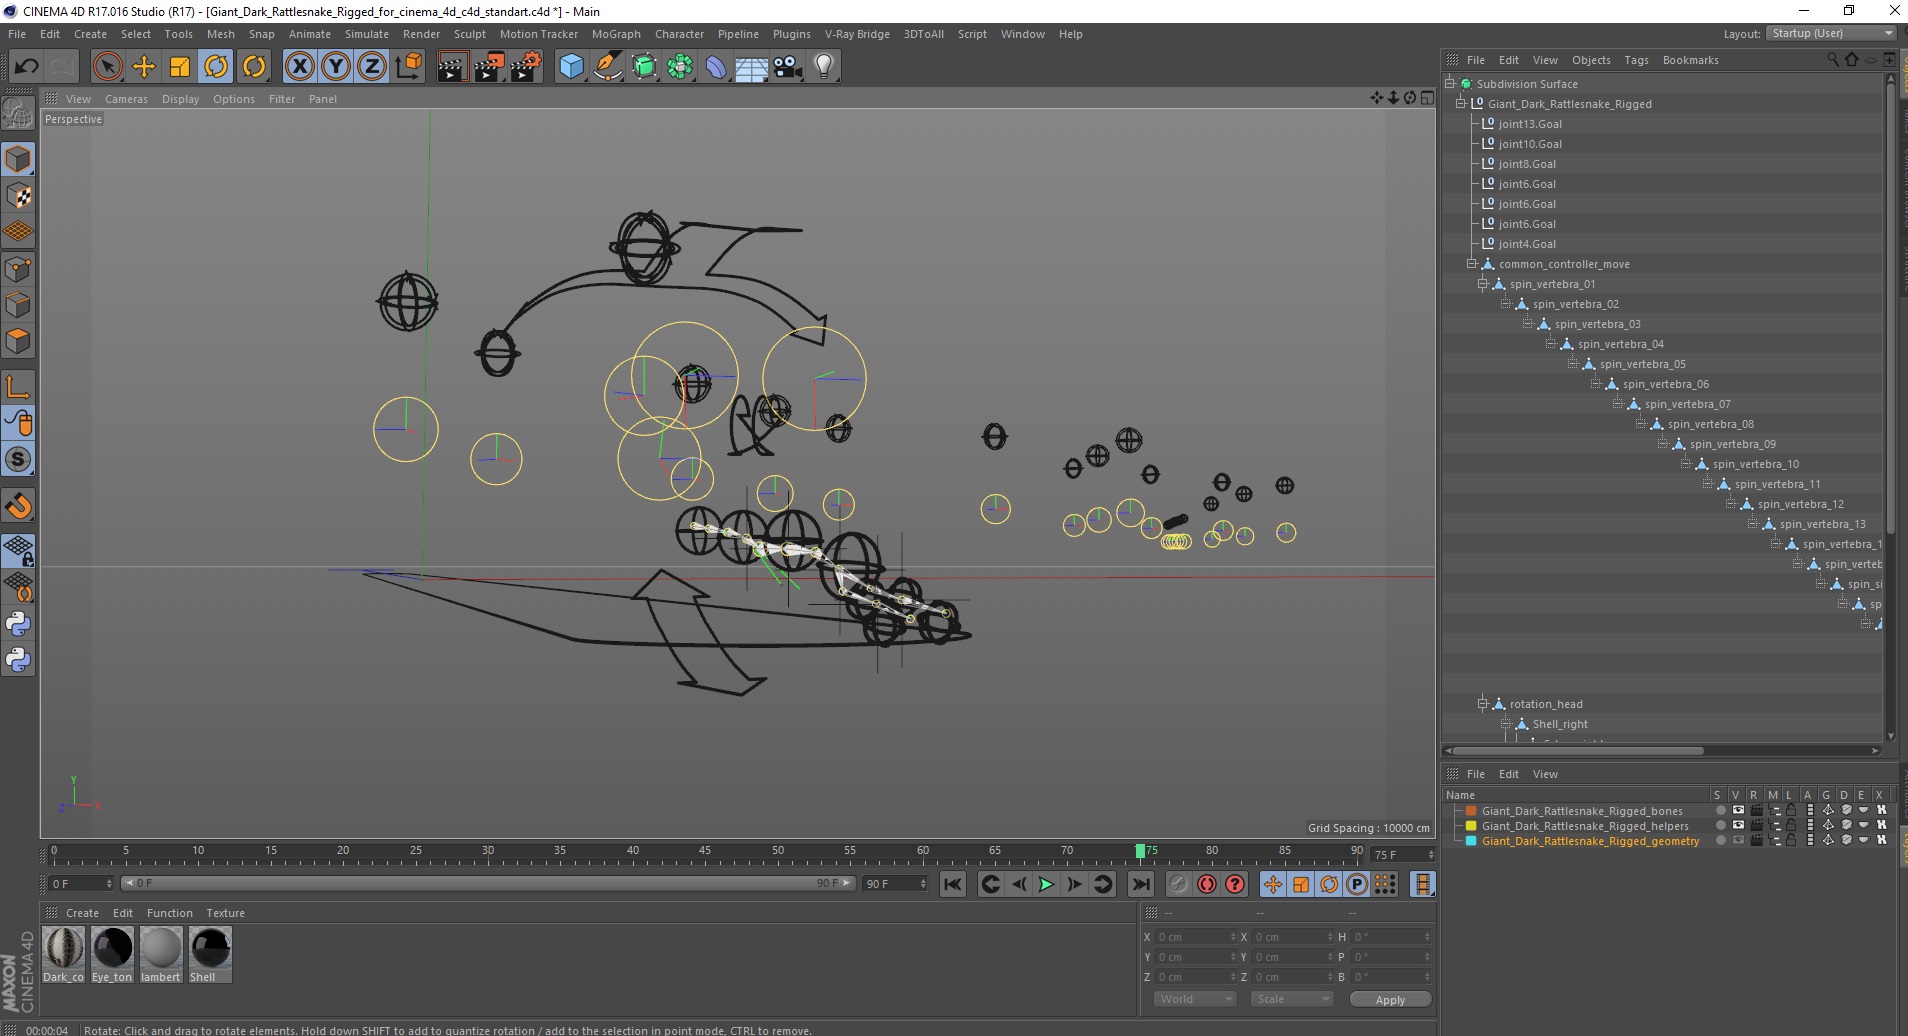Screen dimensions: 1908x1036
Task: Open the Scale mode dropdown
Action: click(x=1292, y=999)
